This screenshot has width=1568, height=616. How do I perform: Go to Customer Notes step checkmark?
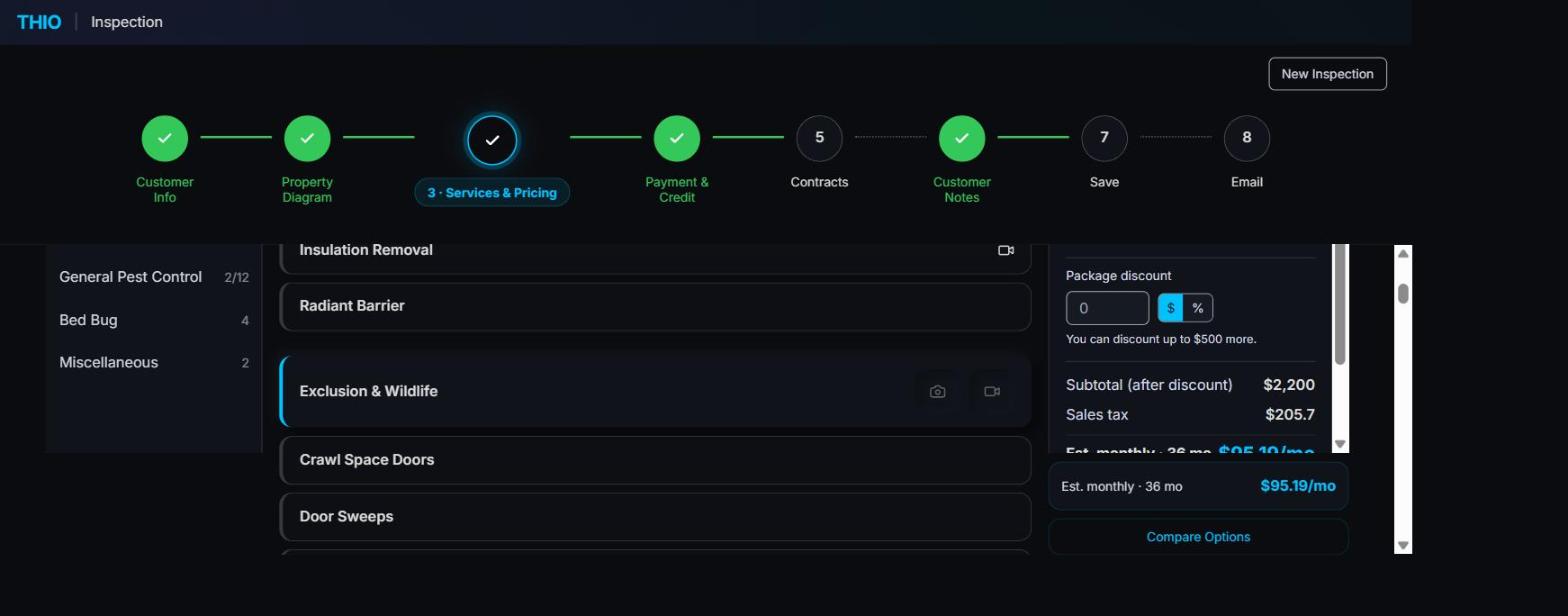pos(962,138)
